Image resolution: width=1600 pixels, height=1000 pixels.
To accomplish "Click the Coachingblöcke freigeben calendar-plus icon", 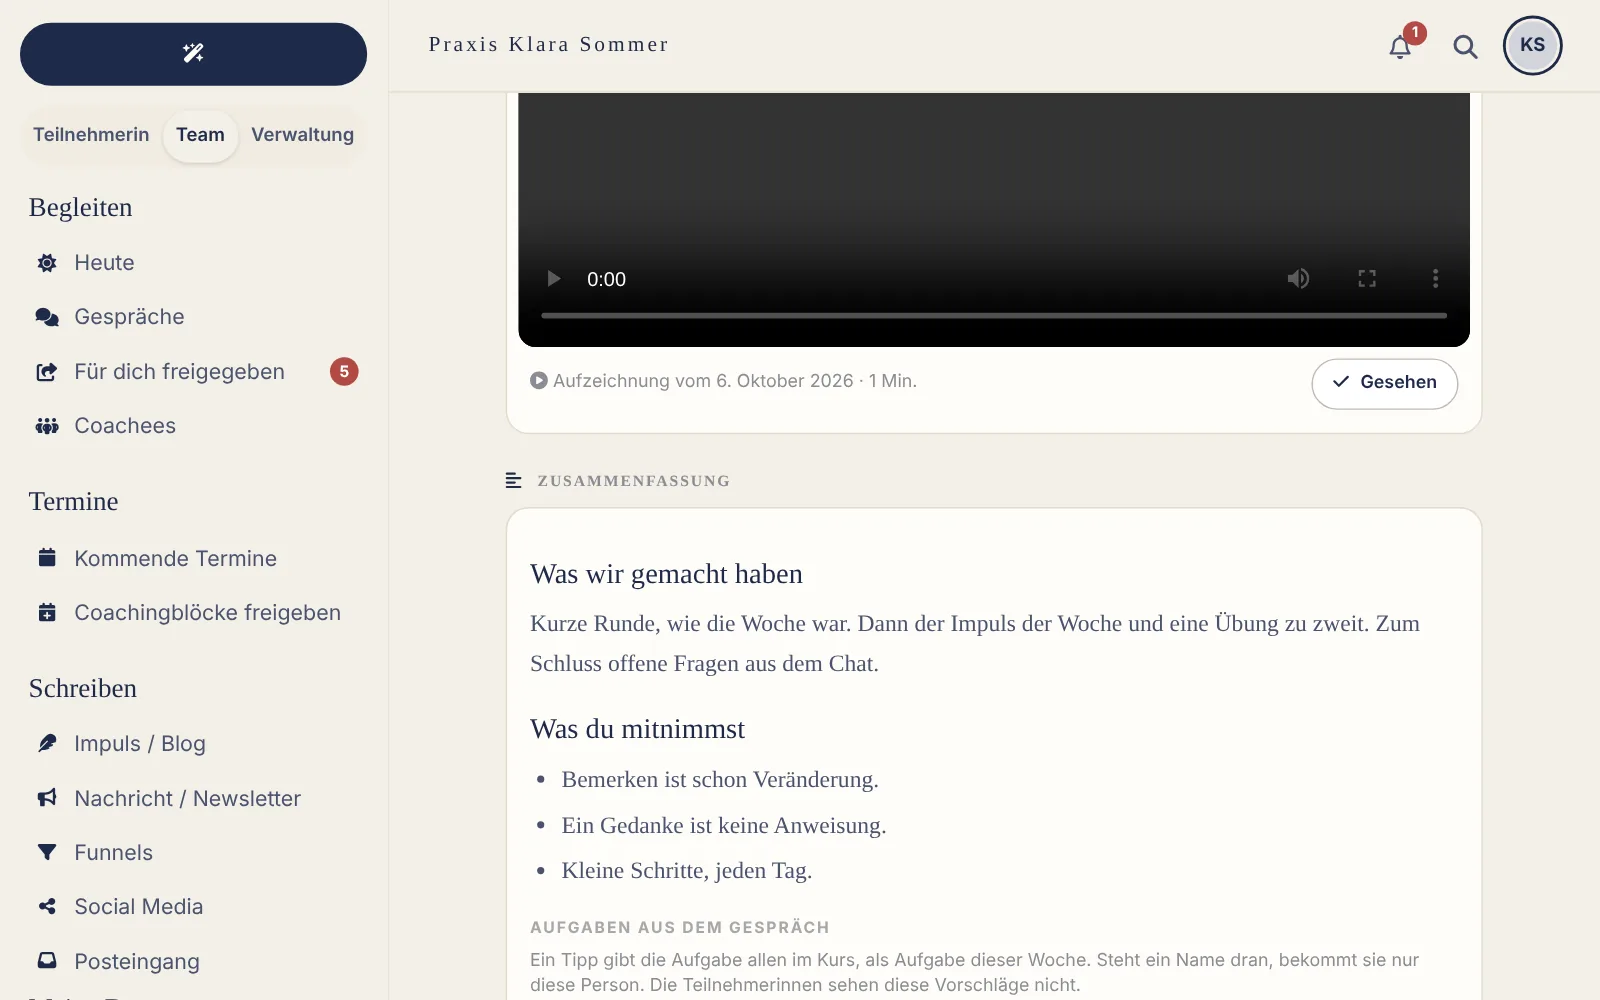I will (47, 612).
